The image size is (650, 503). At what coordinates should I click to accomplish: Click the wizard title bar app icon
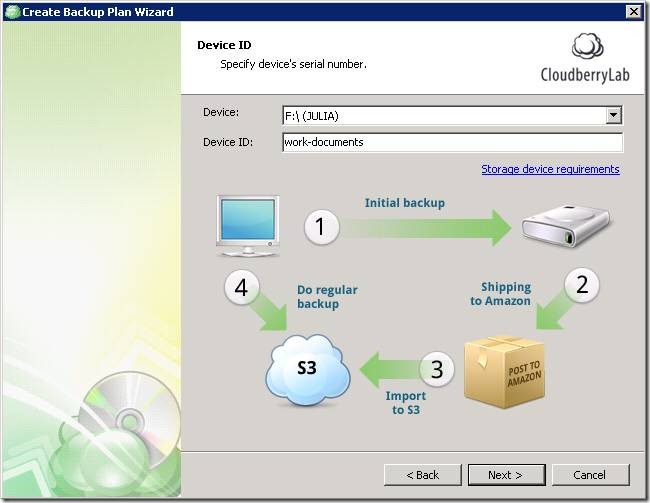tap(12, 12)
